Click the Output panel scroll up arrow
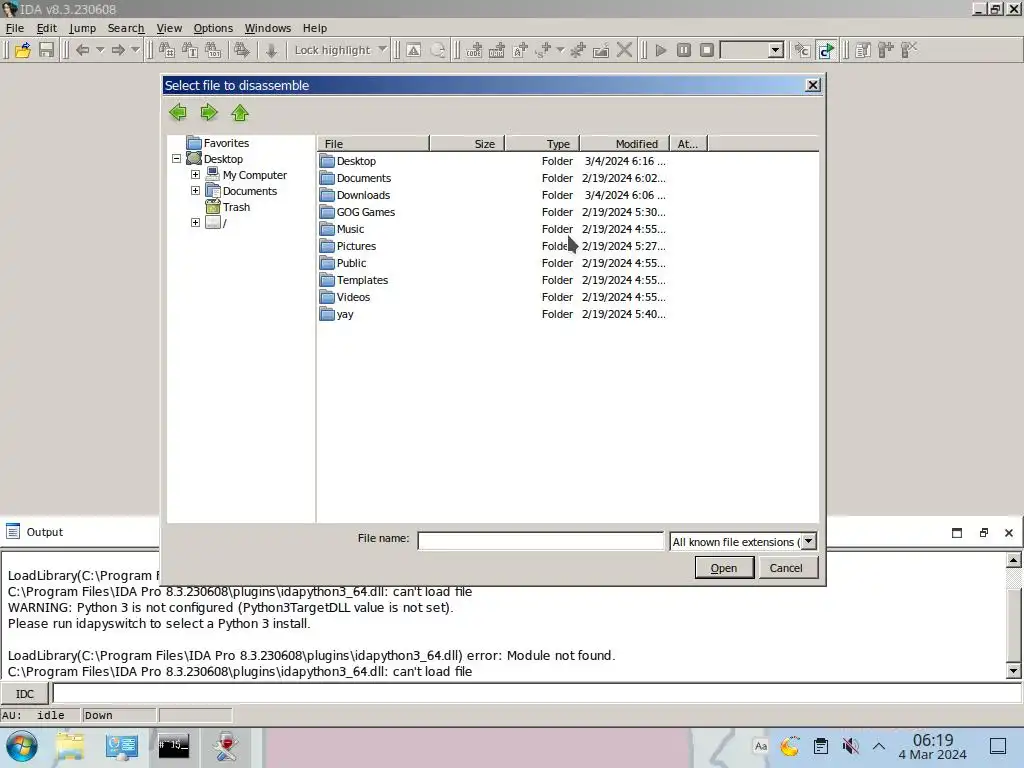This screenshot has width=1024, height=768. pos(1014,560)
